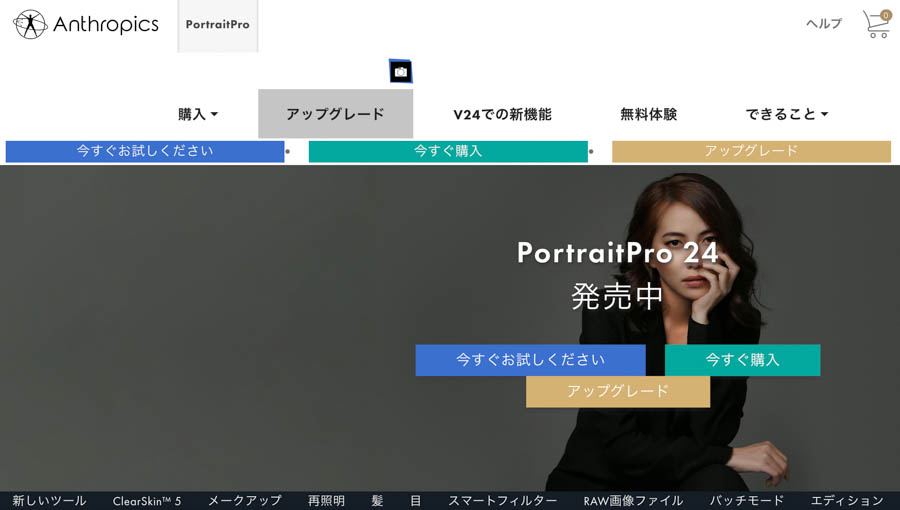Select the PortraitPro product tab
Image resolution: width=900 pixels, height=510 pixels.
(x=218, y=25)
